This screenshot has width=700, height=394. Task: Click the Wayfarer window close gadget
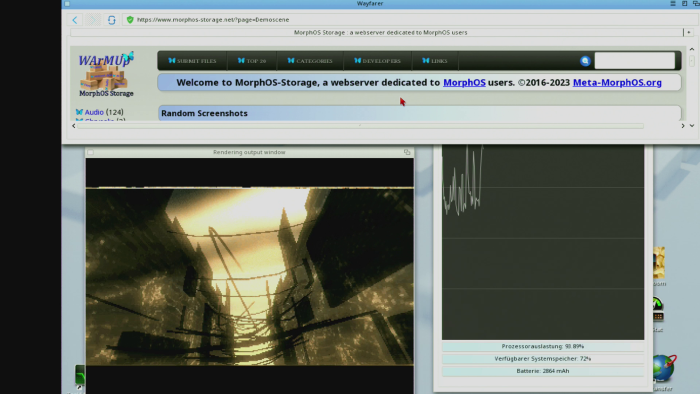click(67, 4)
